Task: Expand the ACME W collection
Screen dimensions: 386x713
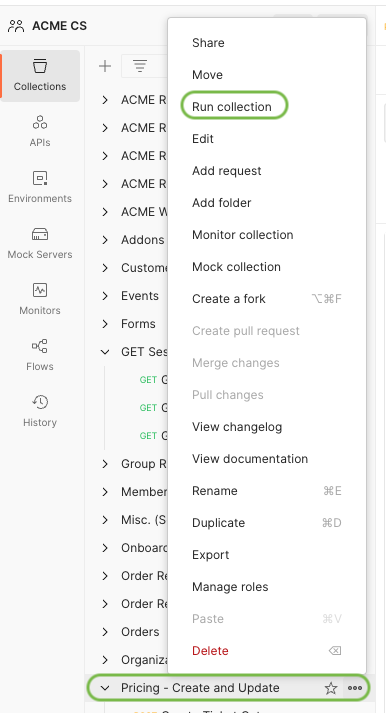Action: (105, 212)
